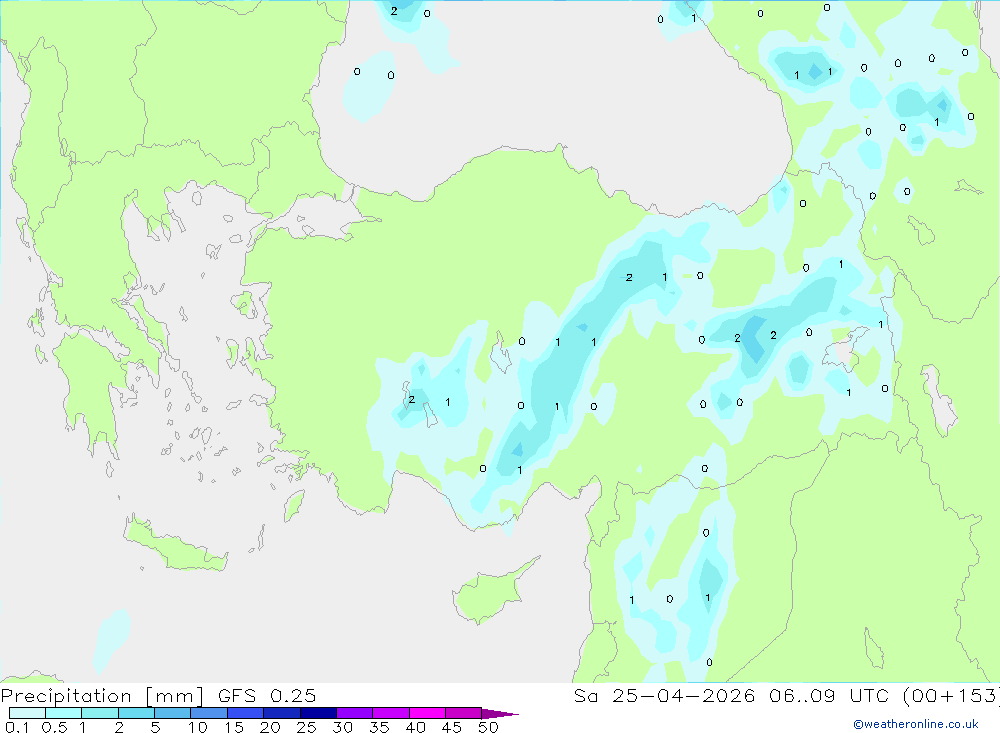Click the 'Sa 25-04-2026' date text
Screen dimensions: 1000x733
[x=665, y=696]
